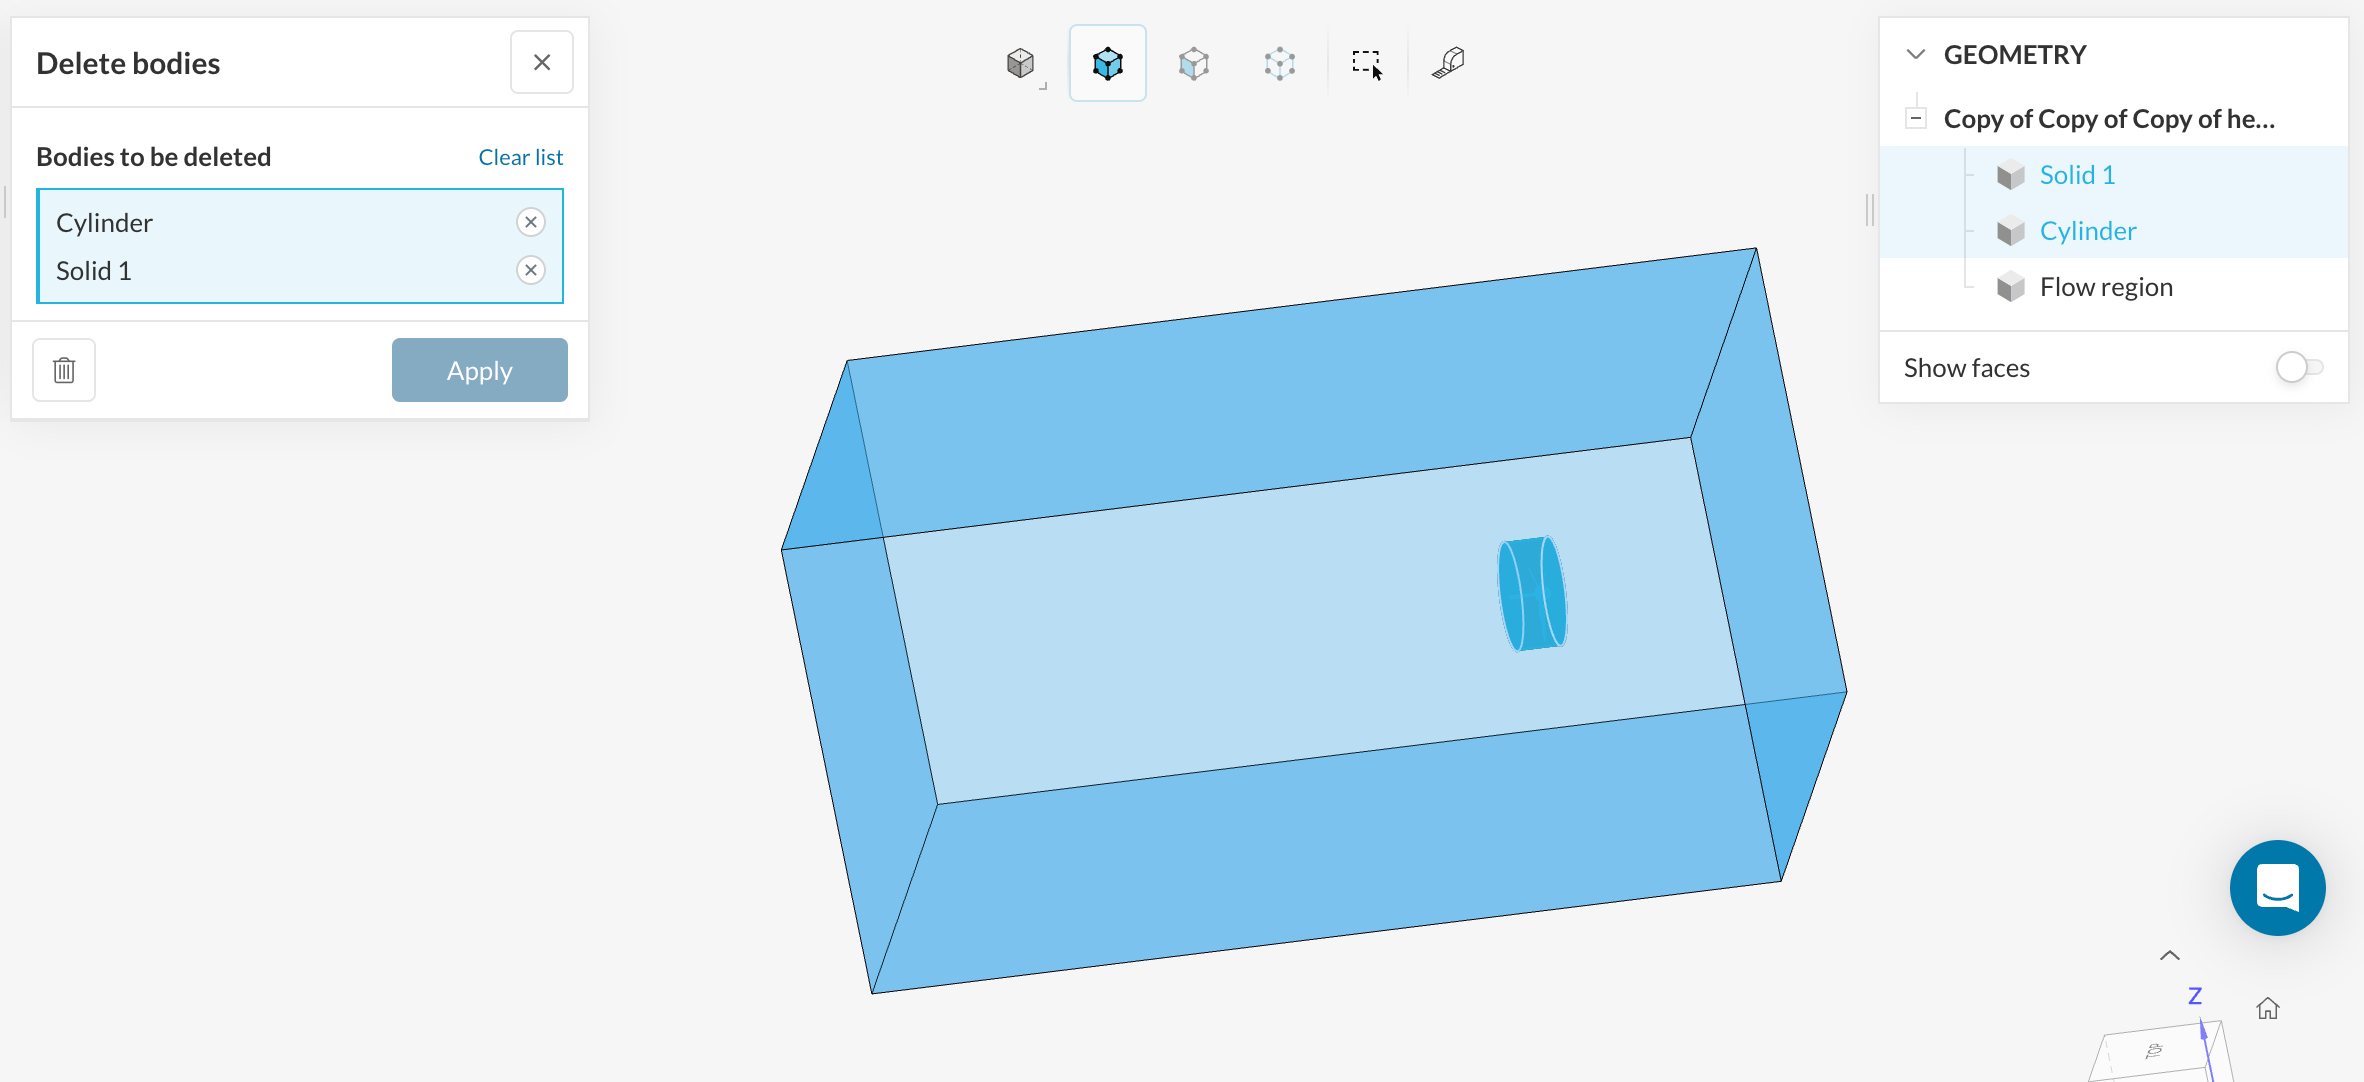Collapse the GEOMETRY section chevron
The height and width of the screenshot is (1082, 2364).
pyautogui.click(x=1915, y=54)
